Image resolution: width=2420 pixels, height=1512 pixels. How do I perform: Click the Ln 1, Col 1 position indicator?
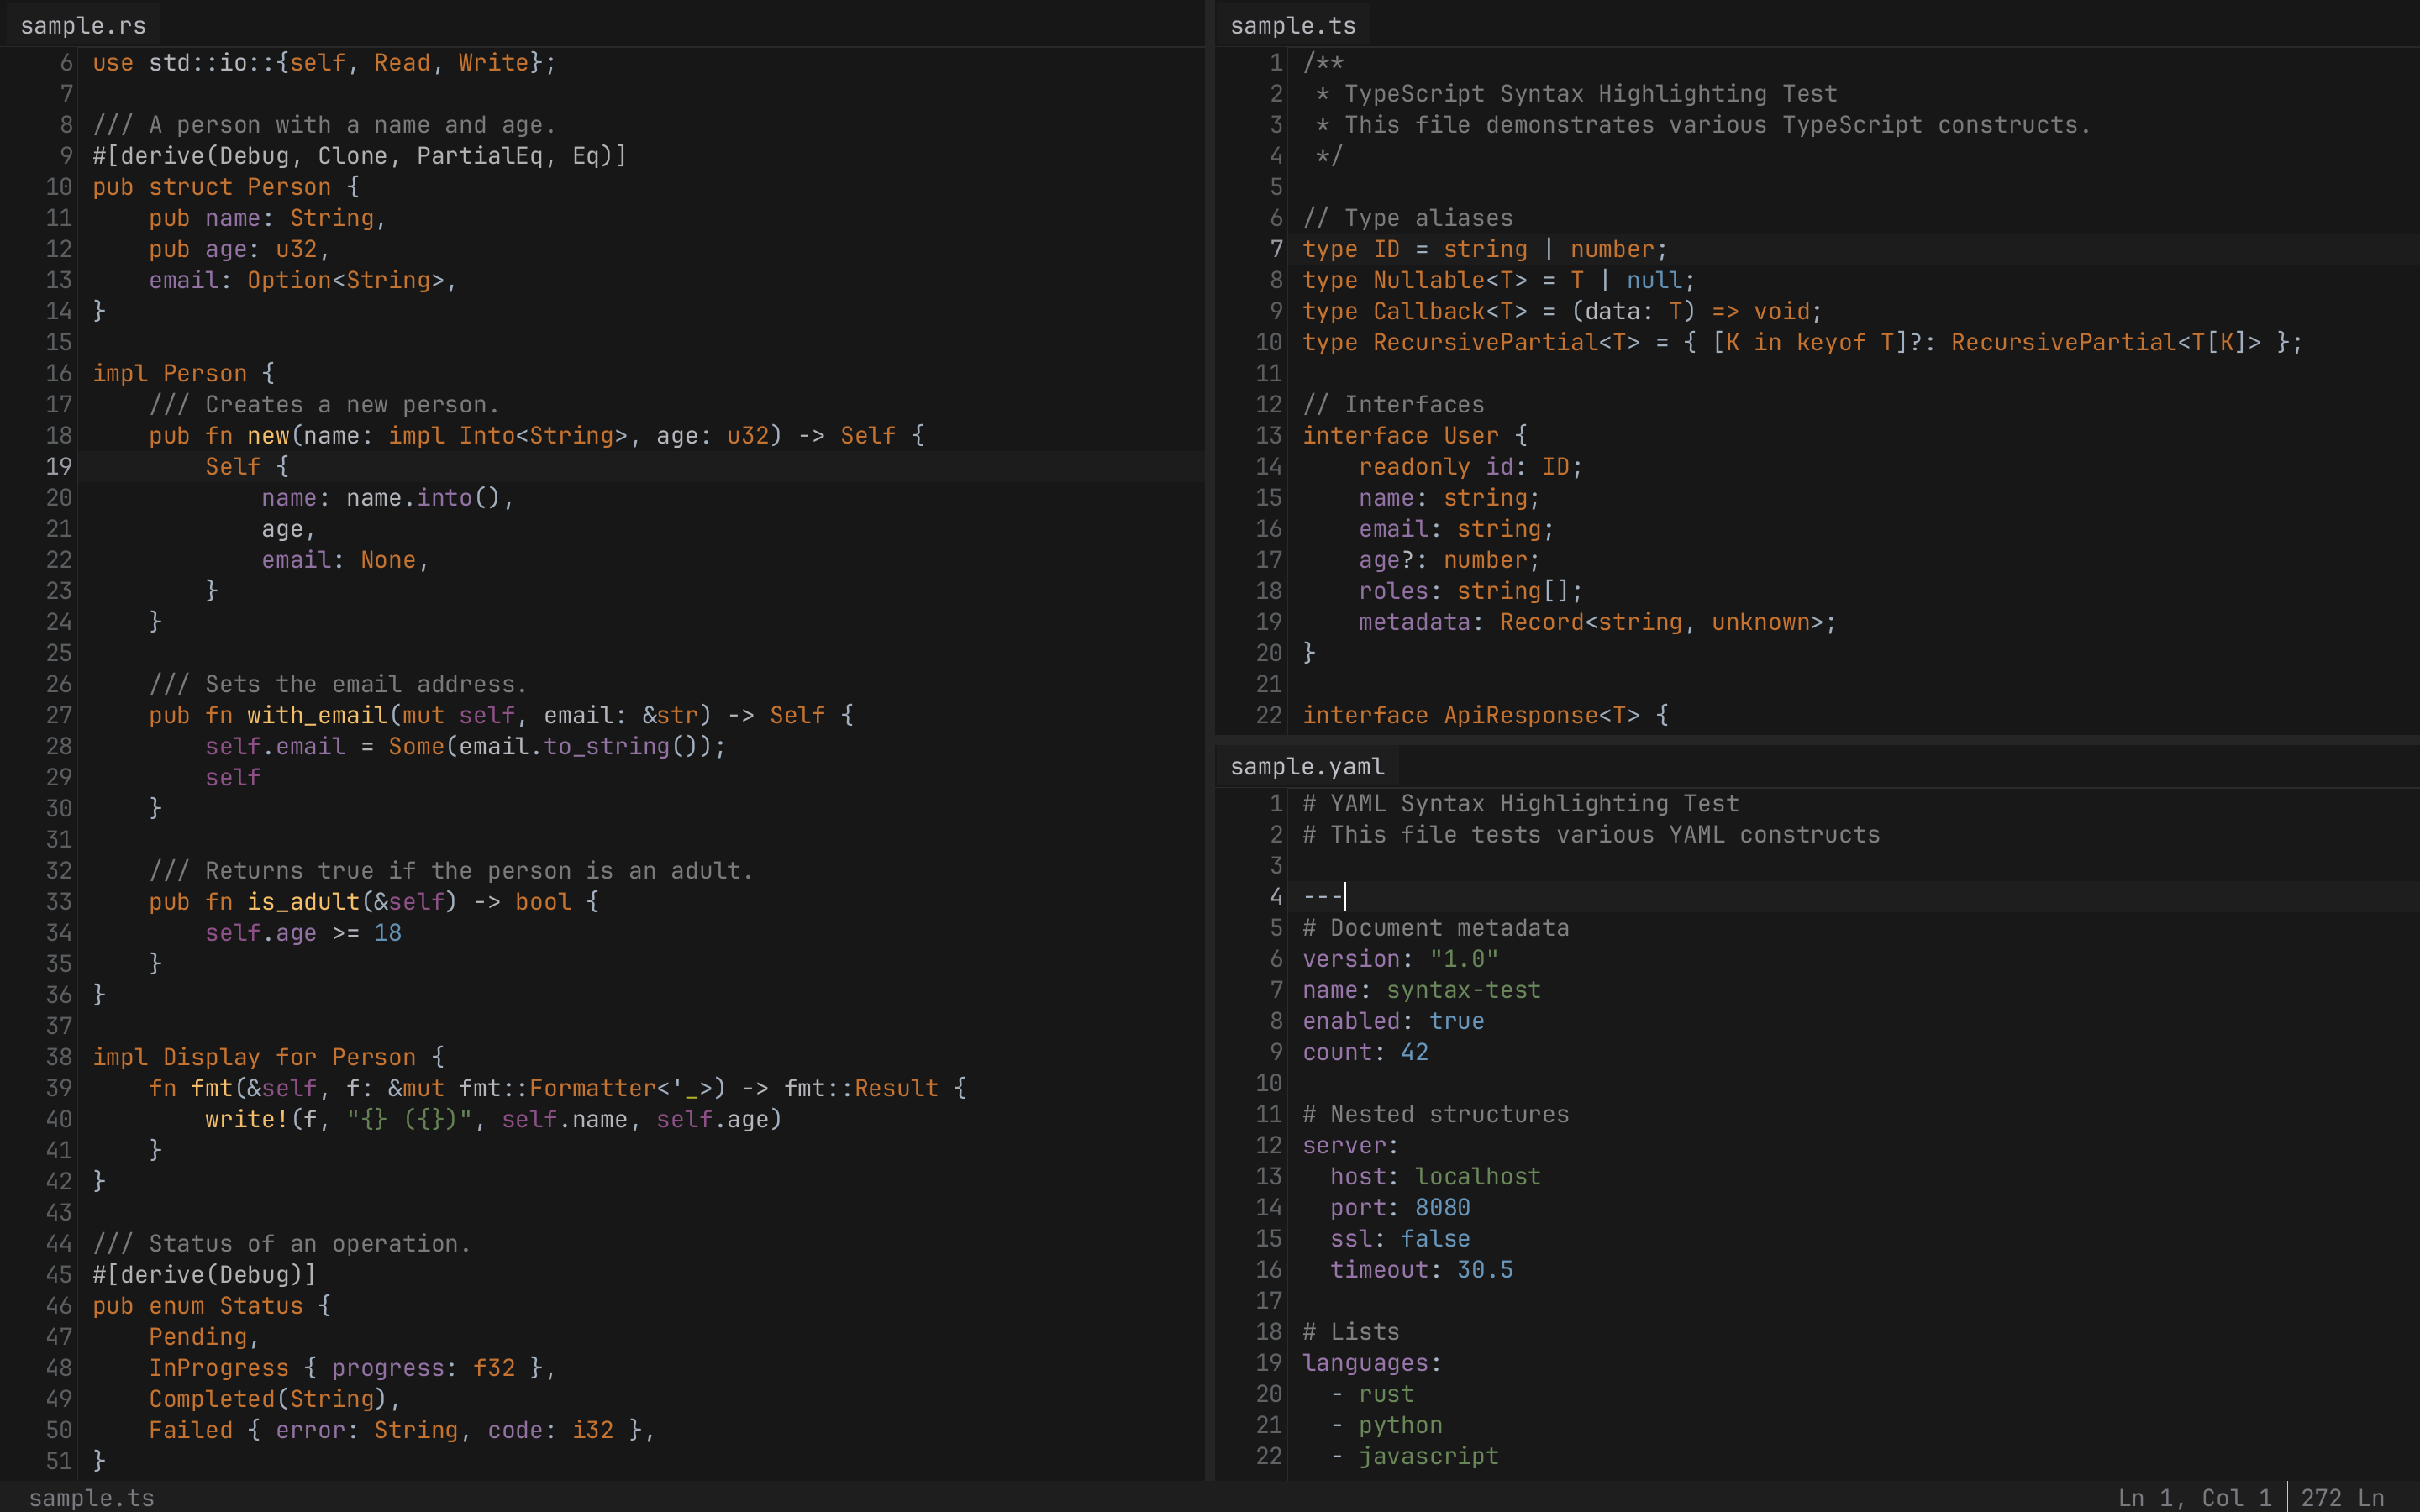coord(2196,1497)
